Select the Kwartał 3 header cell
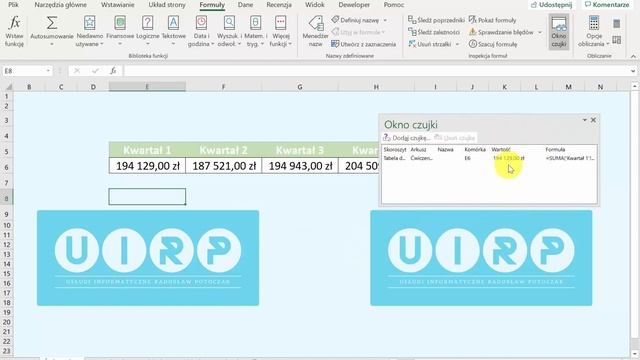 [300, 150]
